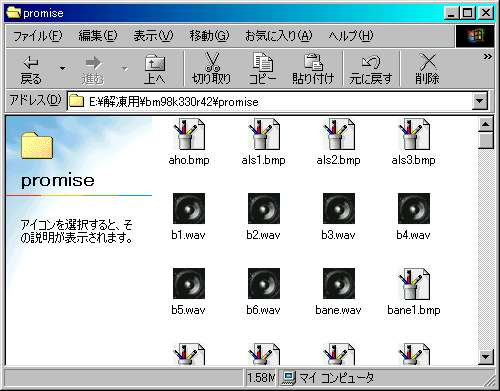Select the b5.wav speaker icon
The image size is (500, 391).
click(189, 284)
